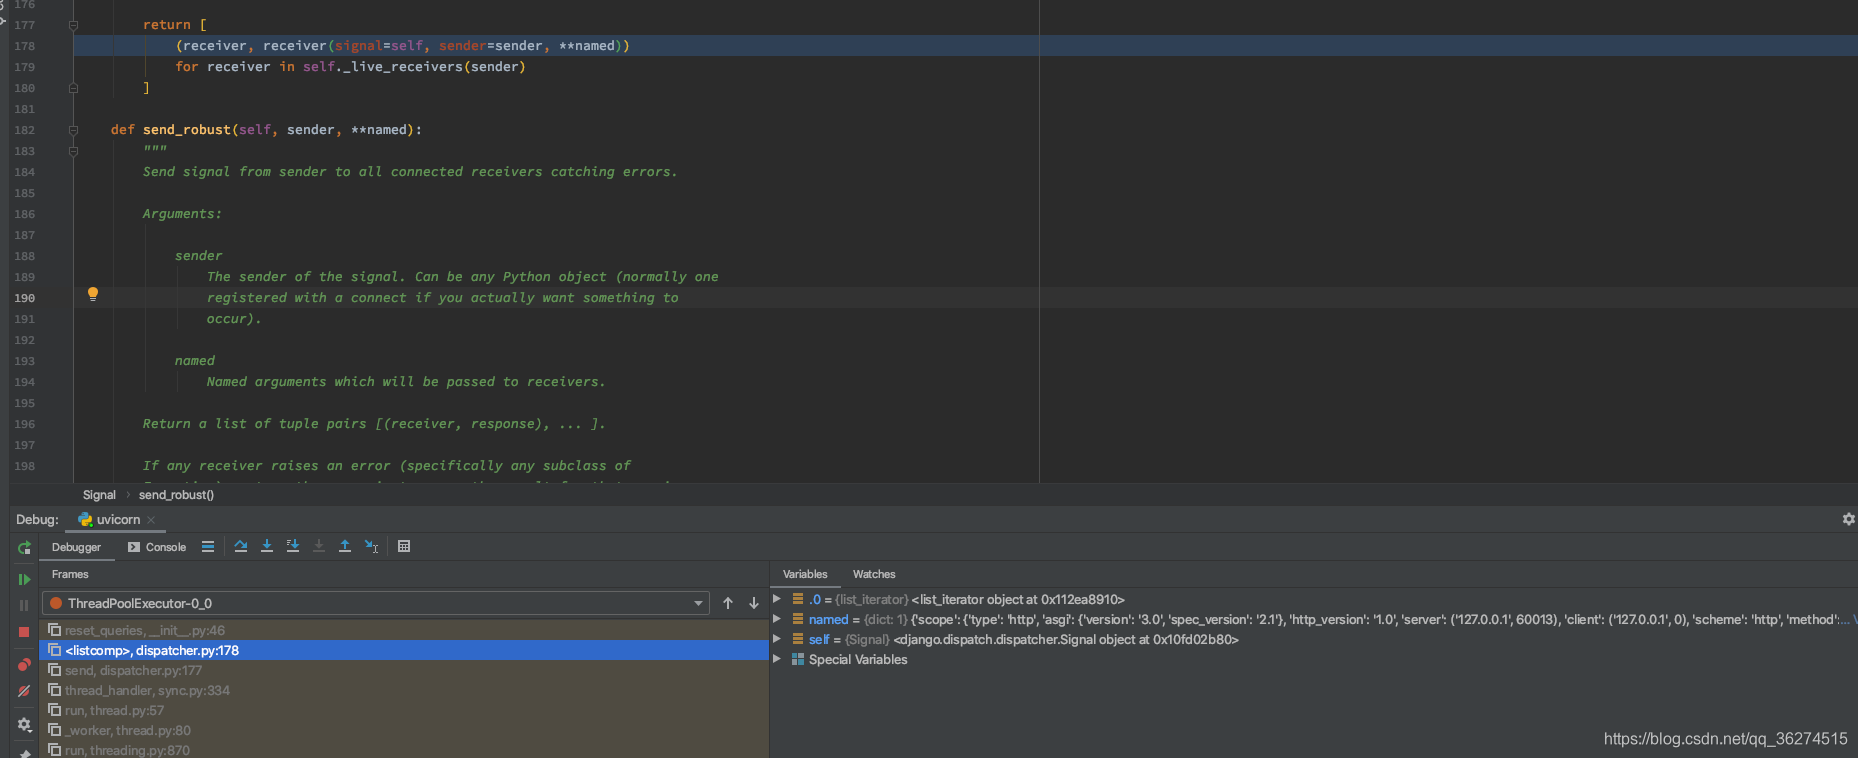This screenshot has height=758, width=1858.
Task: Resume program execution
Action: tap(24, 579)
